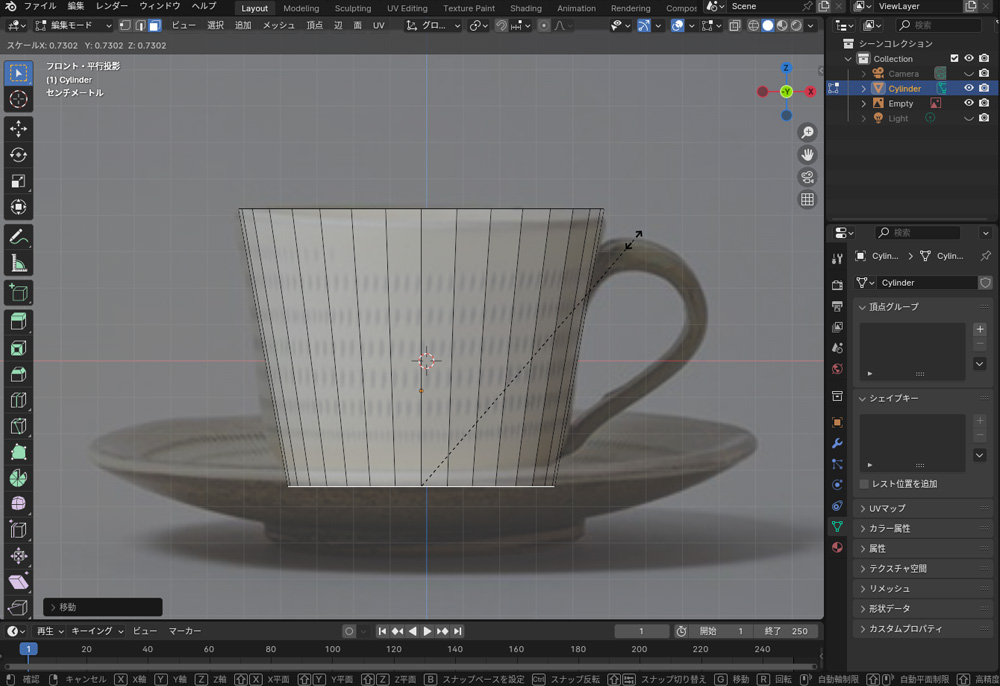Open the メッシュ menu
Screen dimensions: 1000x686
(x=279, y=25)
